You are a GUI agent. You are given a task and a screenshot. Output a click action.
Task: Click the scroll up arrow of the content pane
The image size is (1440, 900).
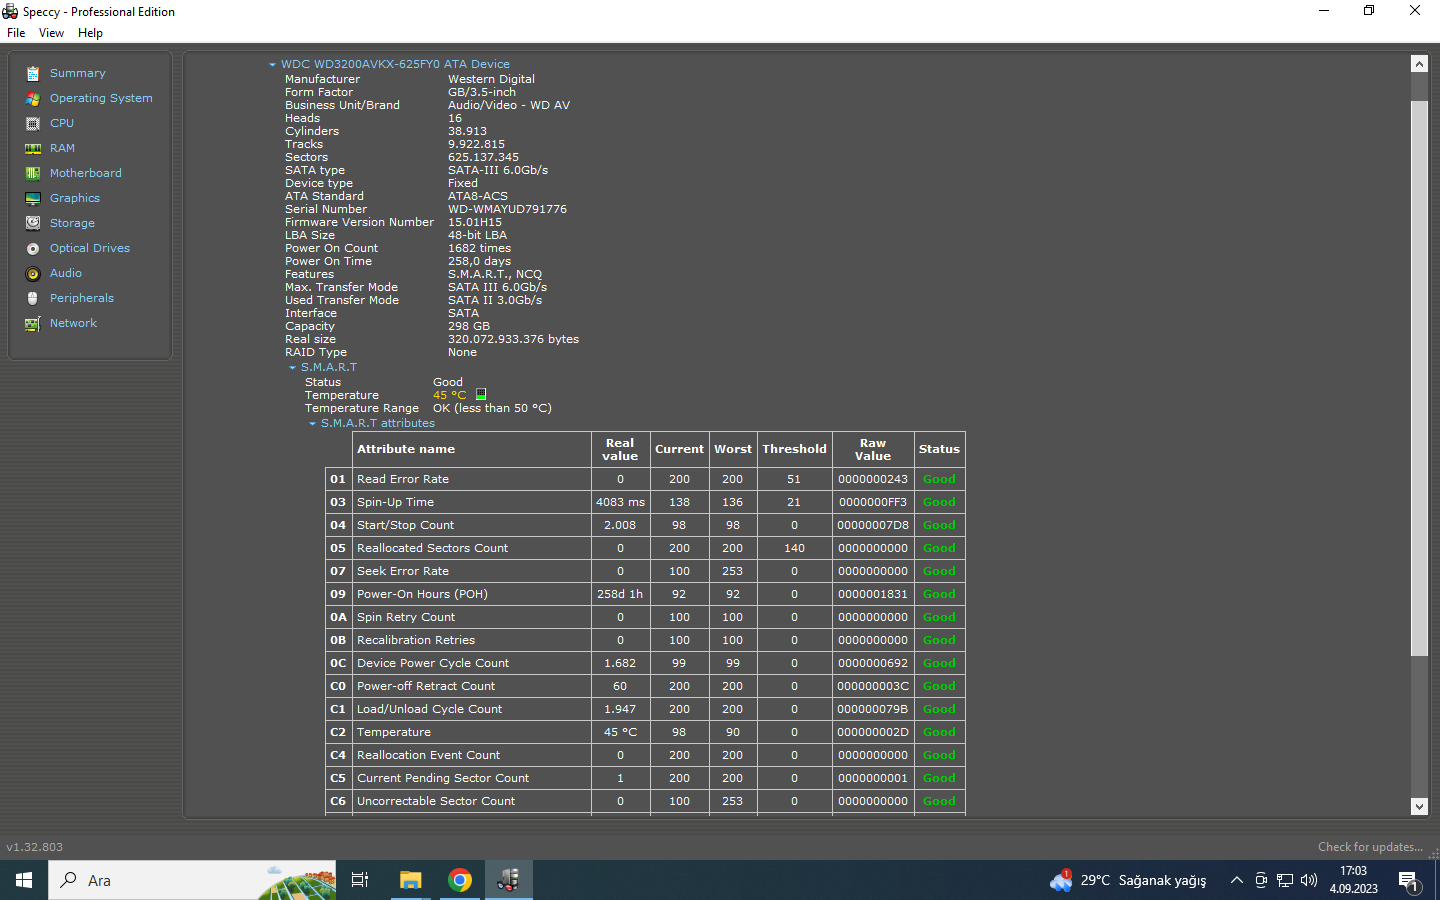point(1419,63)
